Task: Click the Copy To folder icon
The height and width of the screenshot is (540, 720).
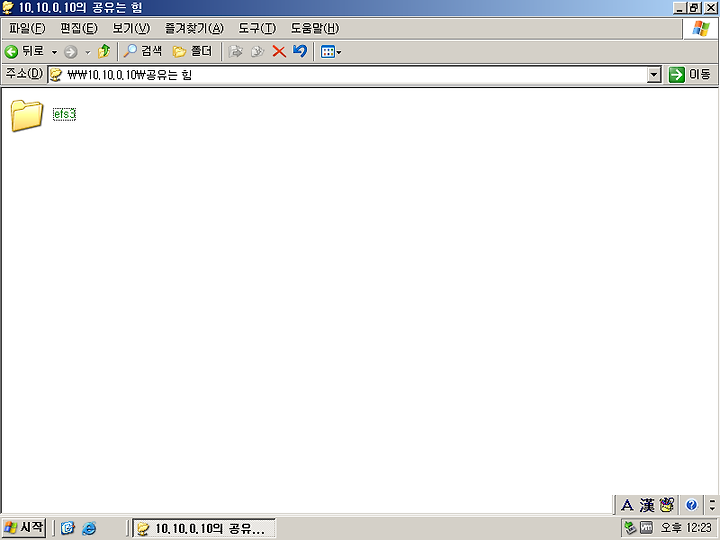Action: (257, 51)
